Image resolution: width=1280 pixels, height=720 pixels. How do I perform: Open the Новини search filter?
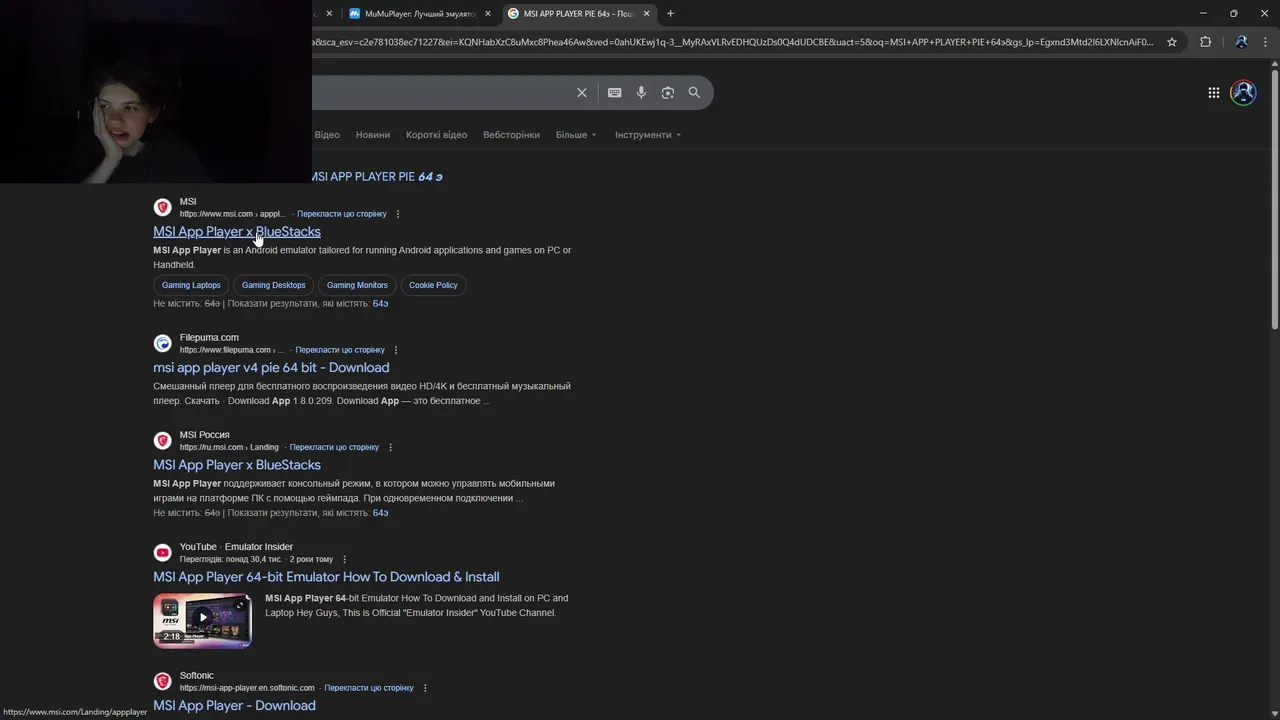pos(373,135)
